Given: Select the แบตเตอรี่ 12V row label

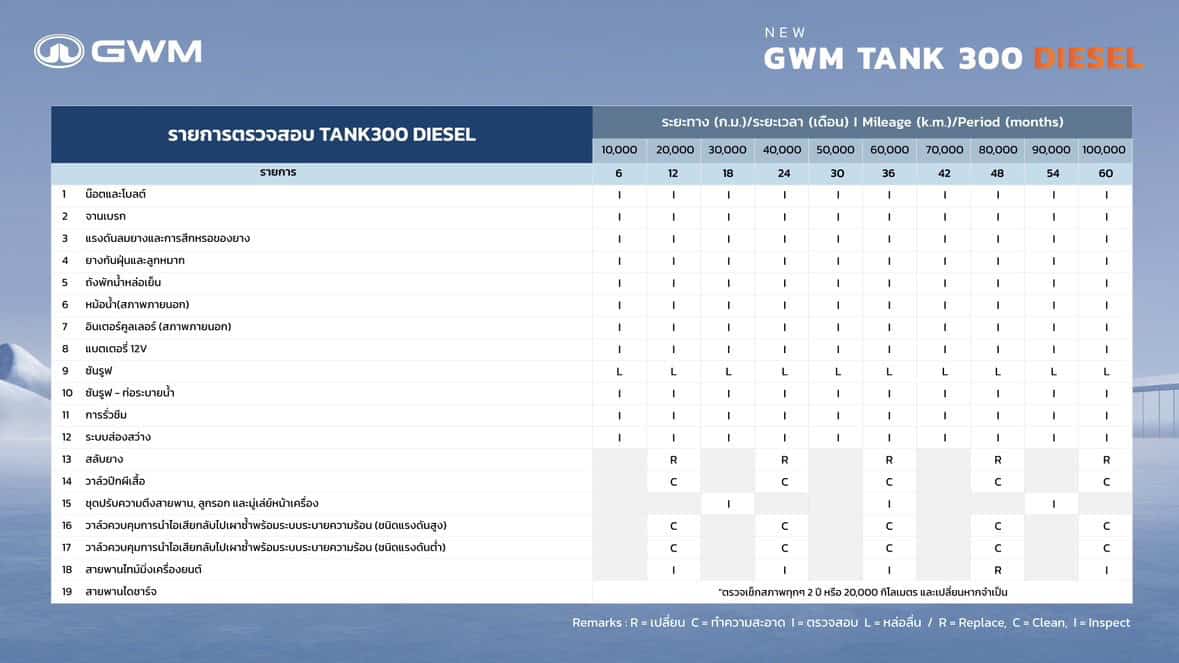Looking at the screenshot, I should pyautogui.click(x=120, y=348).
